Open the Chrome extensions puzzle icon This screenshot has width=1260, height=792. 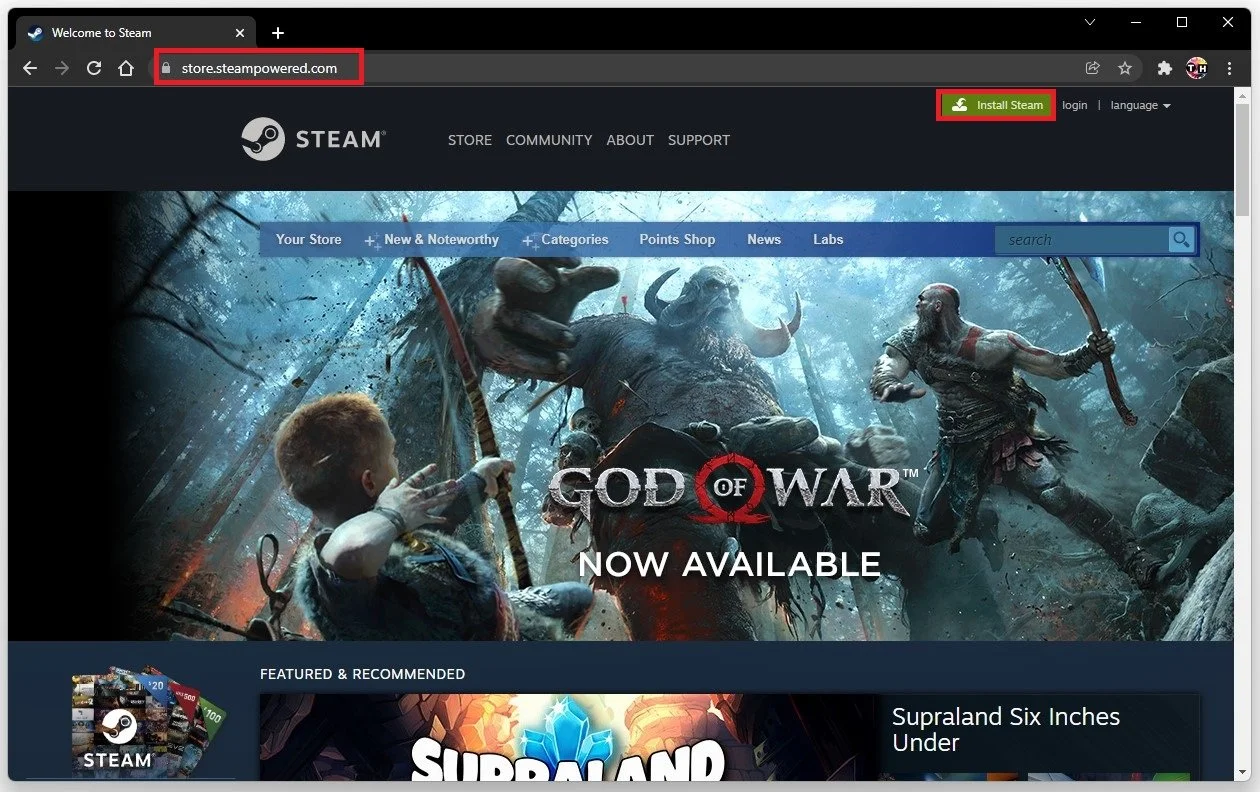click(x=1164, y=68)
